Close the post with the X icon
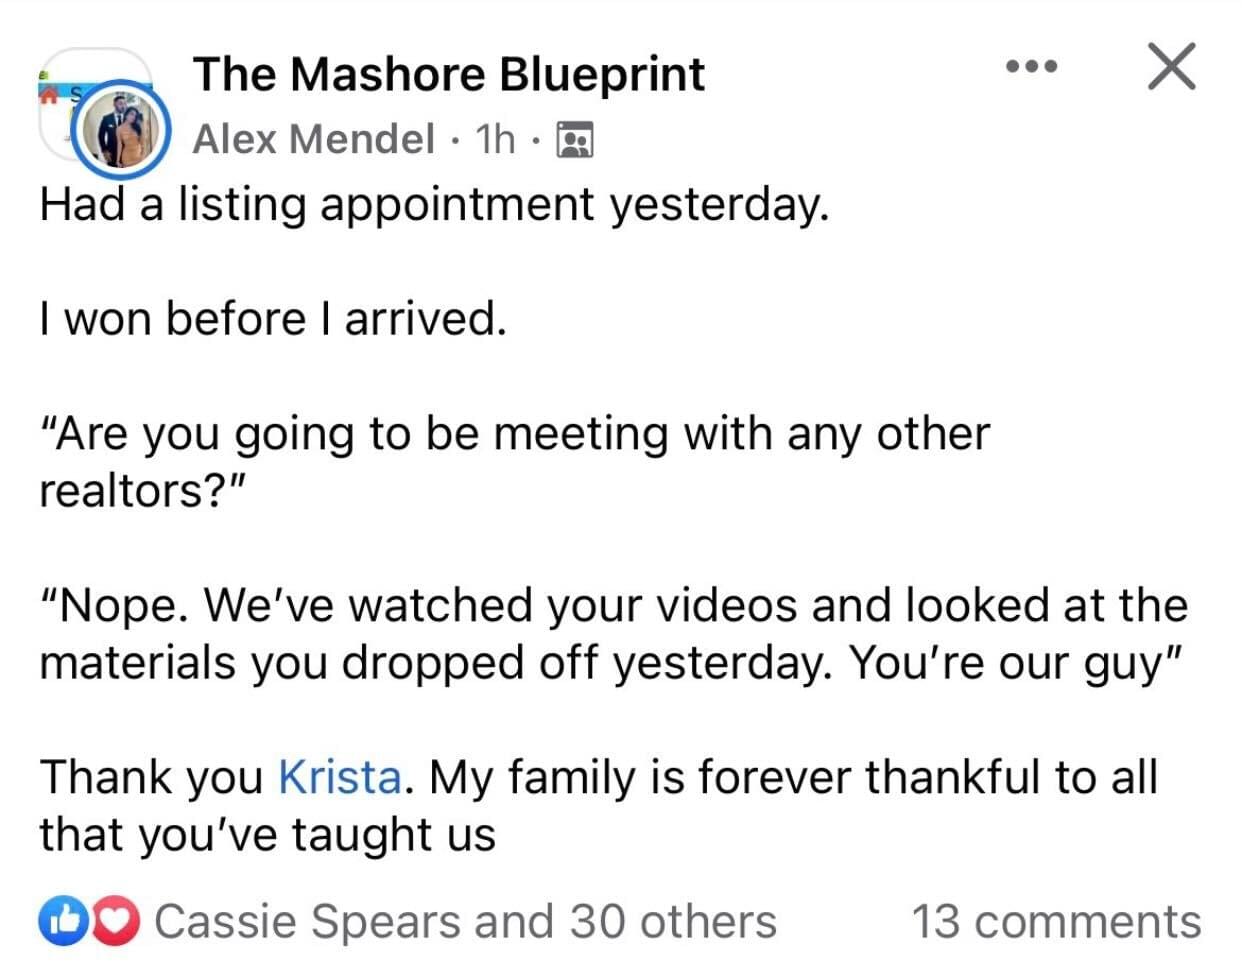This screenshot has height=978, width=1242. (1171, 67)
